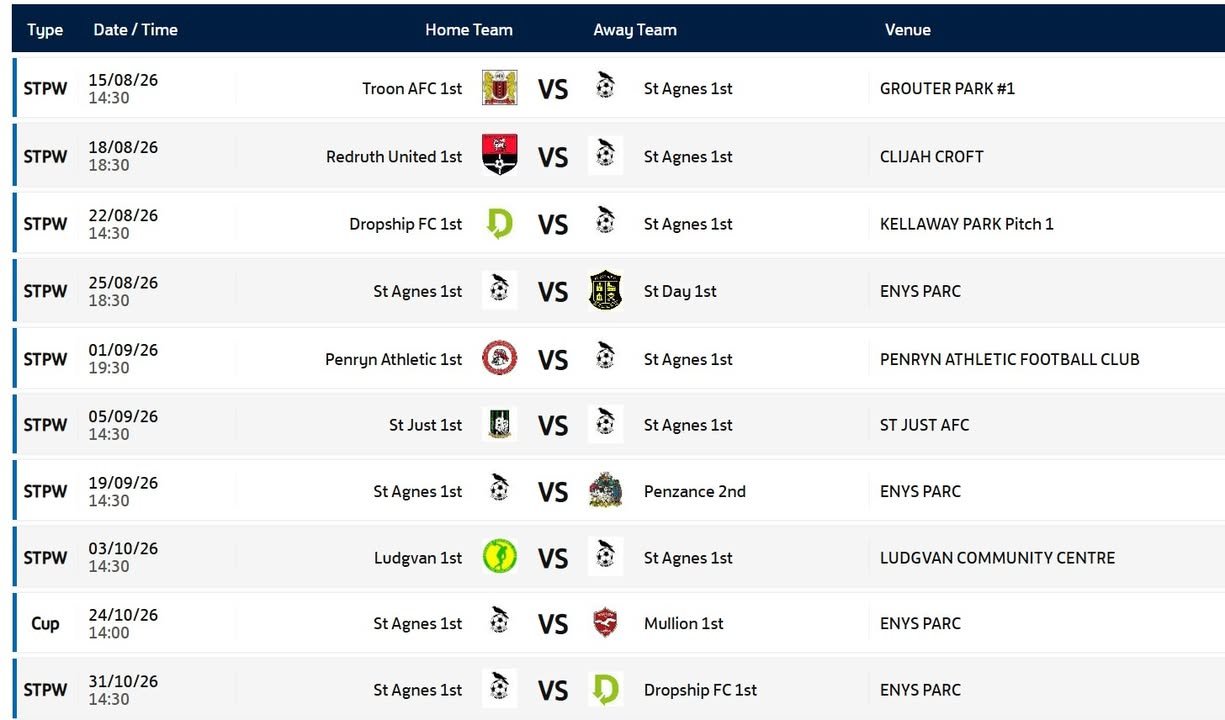Click the St Agnes ball crest in the Cup row
This screenshot has width=1225, height=720.
499,623
